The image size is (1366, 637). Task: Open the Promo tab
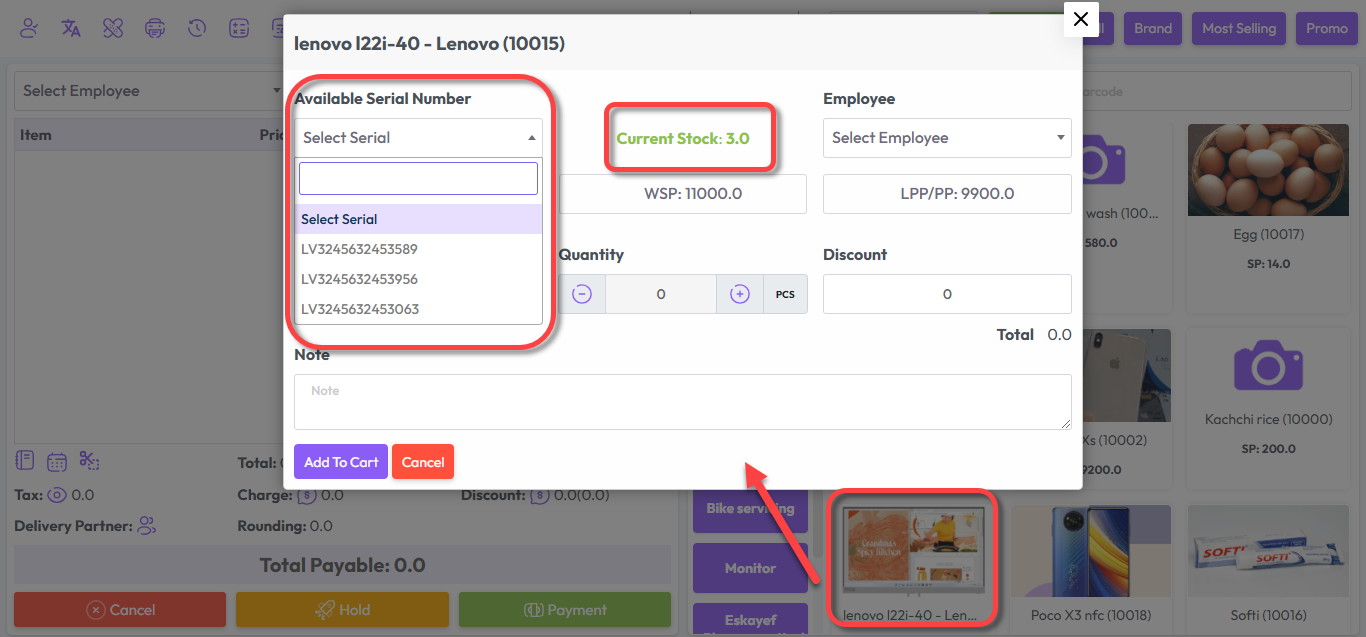[1326, 28]
